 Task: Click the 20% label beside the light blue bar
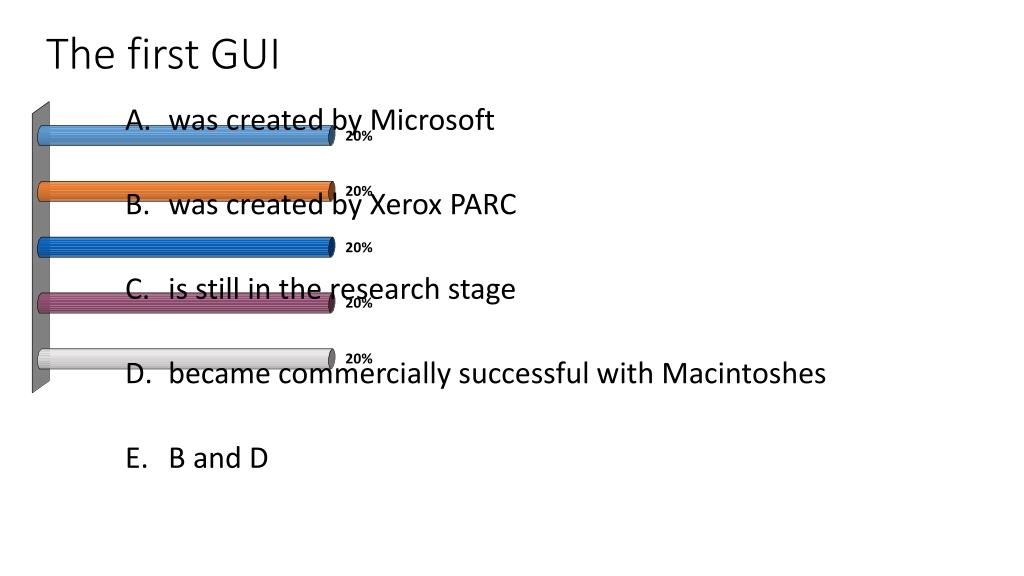tap(359, 136)
